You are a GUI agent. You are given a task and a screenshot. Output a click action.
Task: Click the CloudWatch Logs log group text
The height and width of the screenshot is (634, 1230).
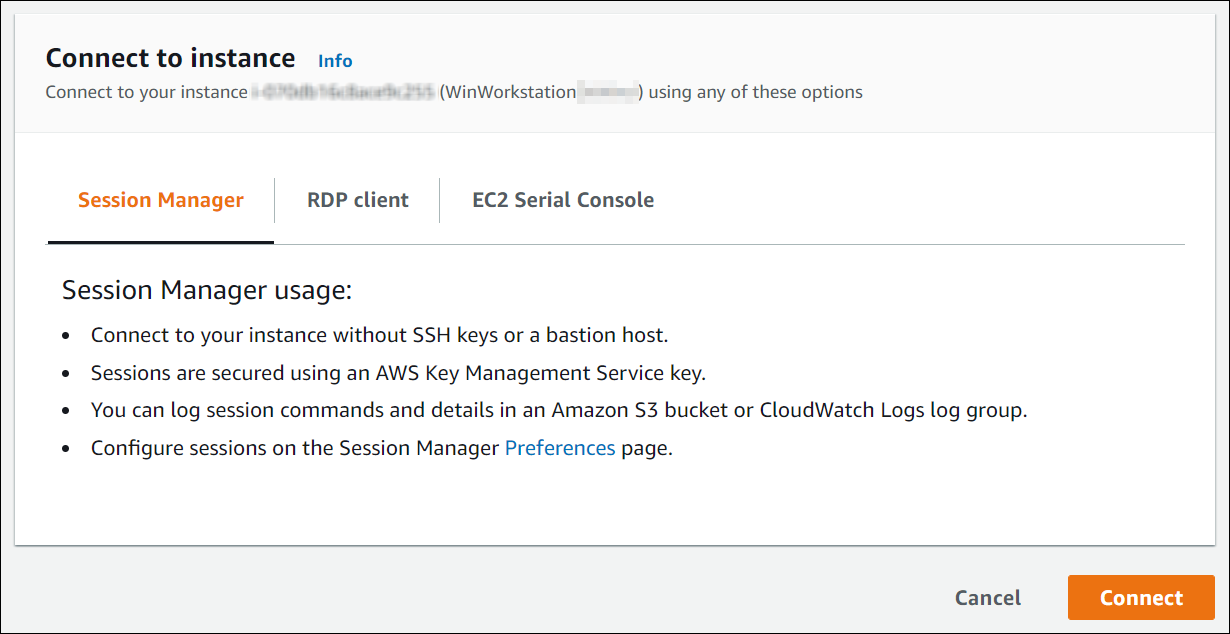coord(893,410)
